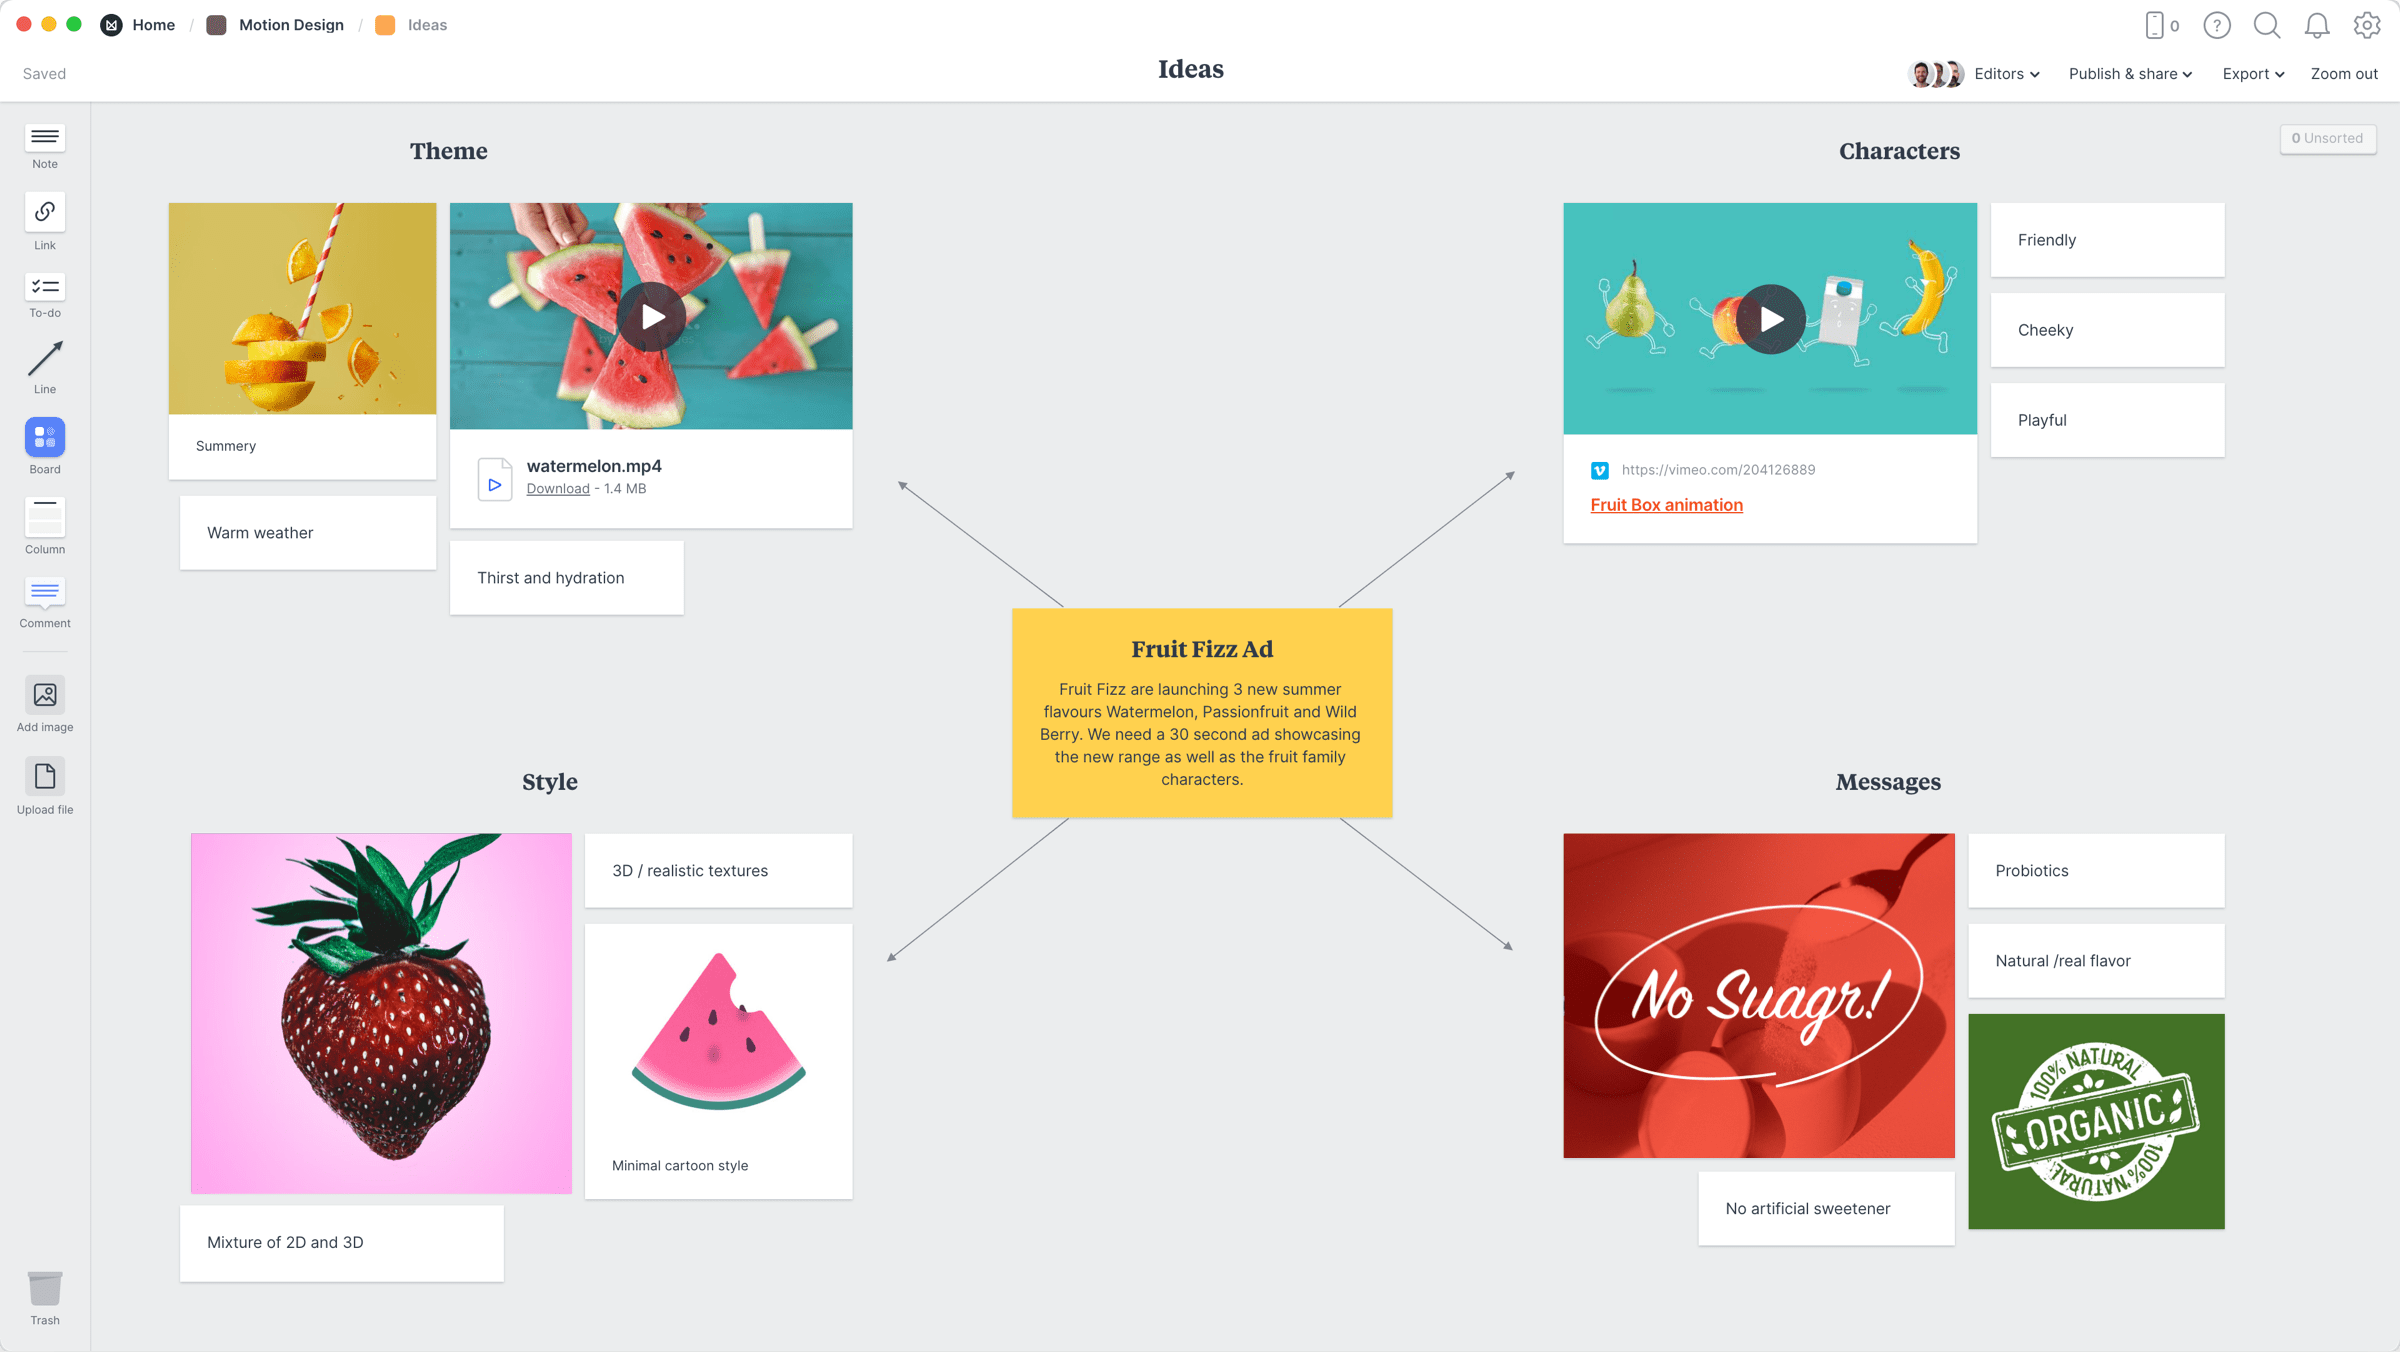Image resolution: width=2400 pixels, height=1352 pixels.
Task: Select the Natural /real flavor note
Action: pyautogui.click(x=2096, y=961)
